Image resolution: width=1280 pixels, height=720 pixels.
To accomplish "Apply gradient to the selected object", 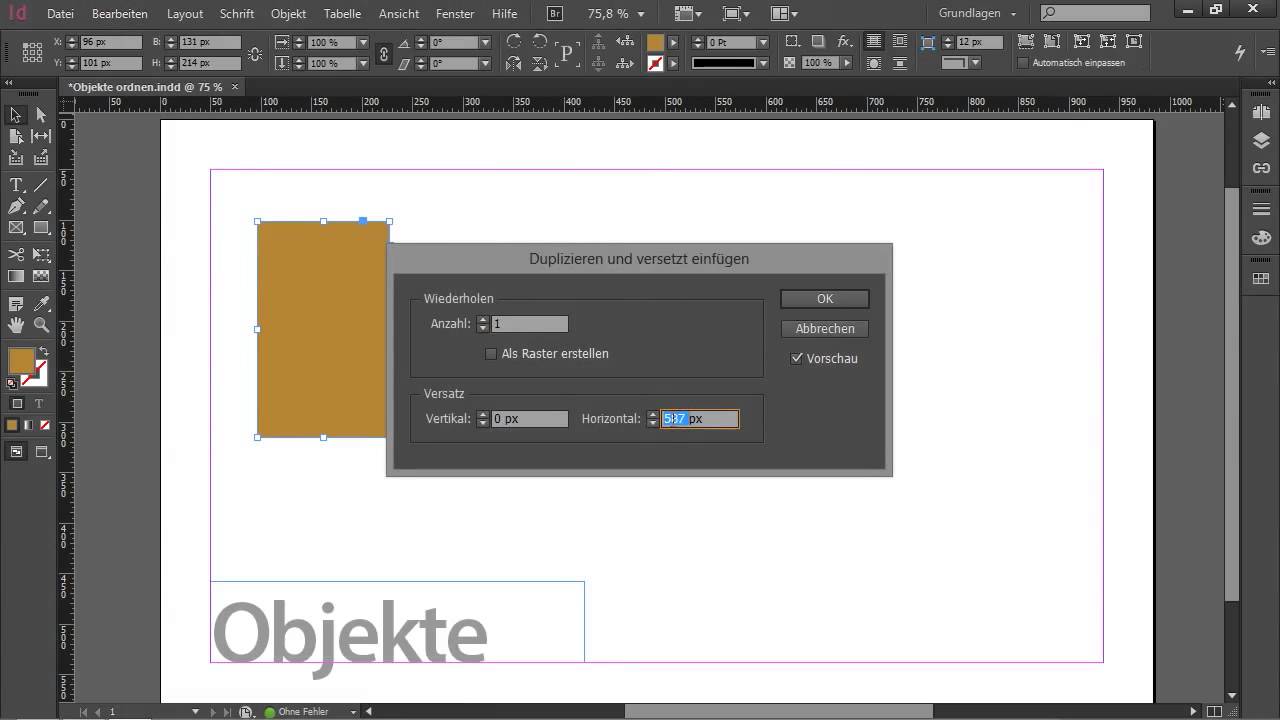I will 28,425.
